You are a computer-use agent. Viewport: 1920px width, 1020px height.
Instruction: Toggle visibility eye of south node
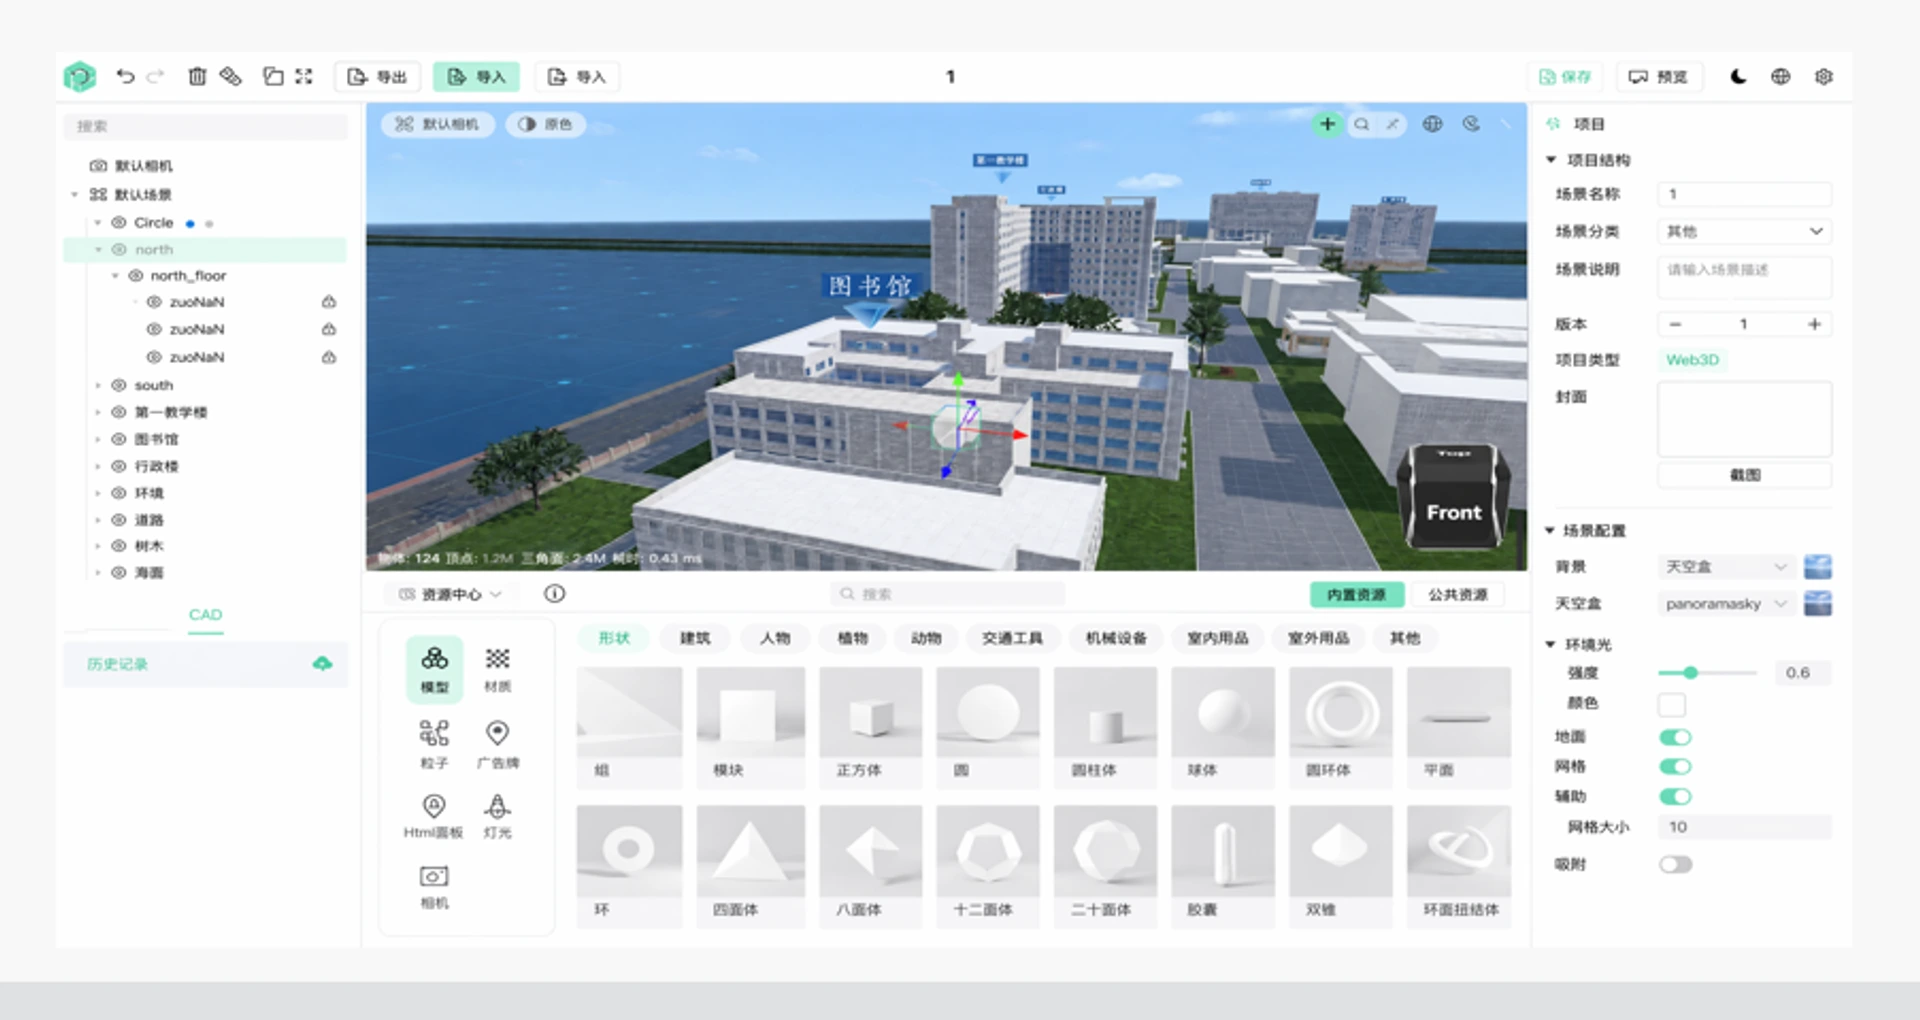(119, 385)
